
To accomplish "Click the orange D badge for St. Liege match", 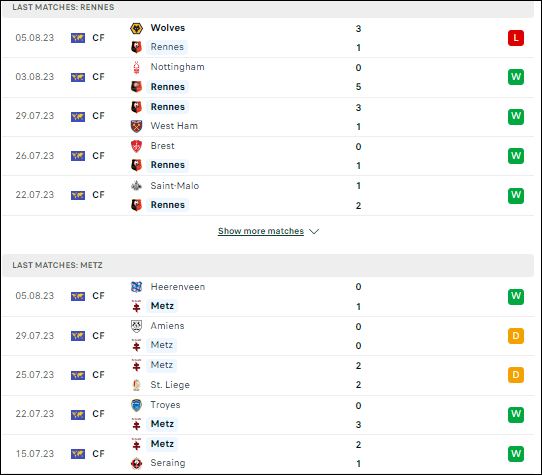I will [x=516, y=375].
